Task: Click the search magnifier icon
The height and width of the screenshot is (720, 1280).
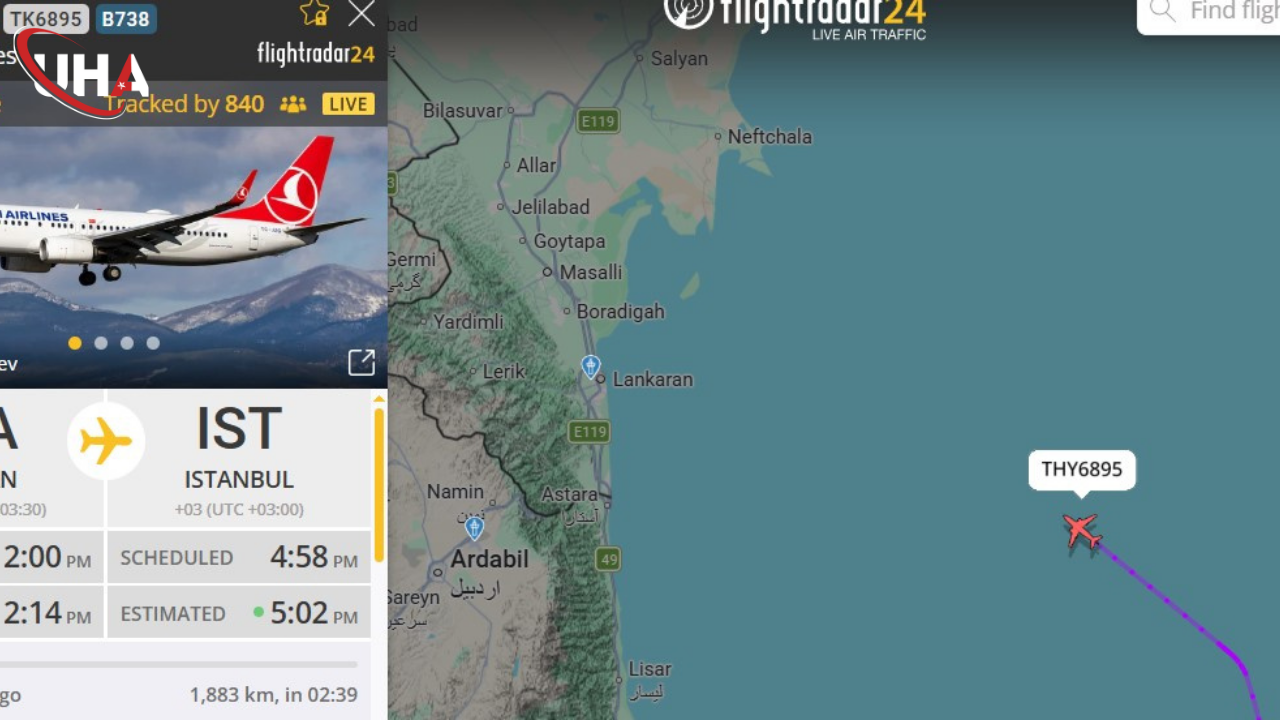Action: 1162,11
